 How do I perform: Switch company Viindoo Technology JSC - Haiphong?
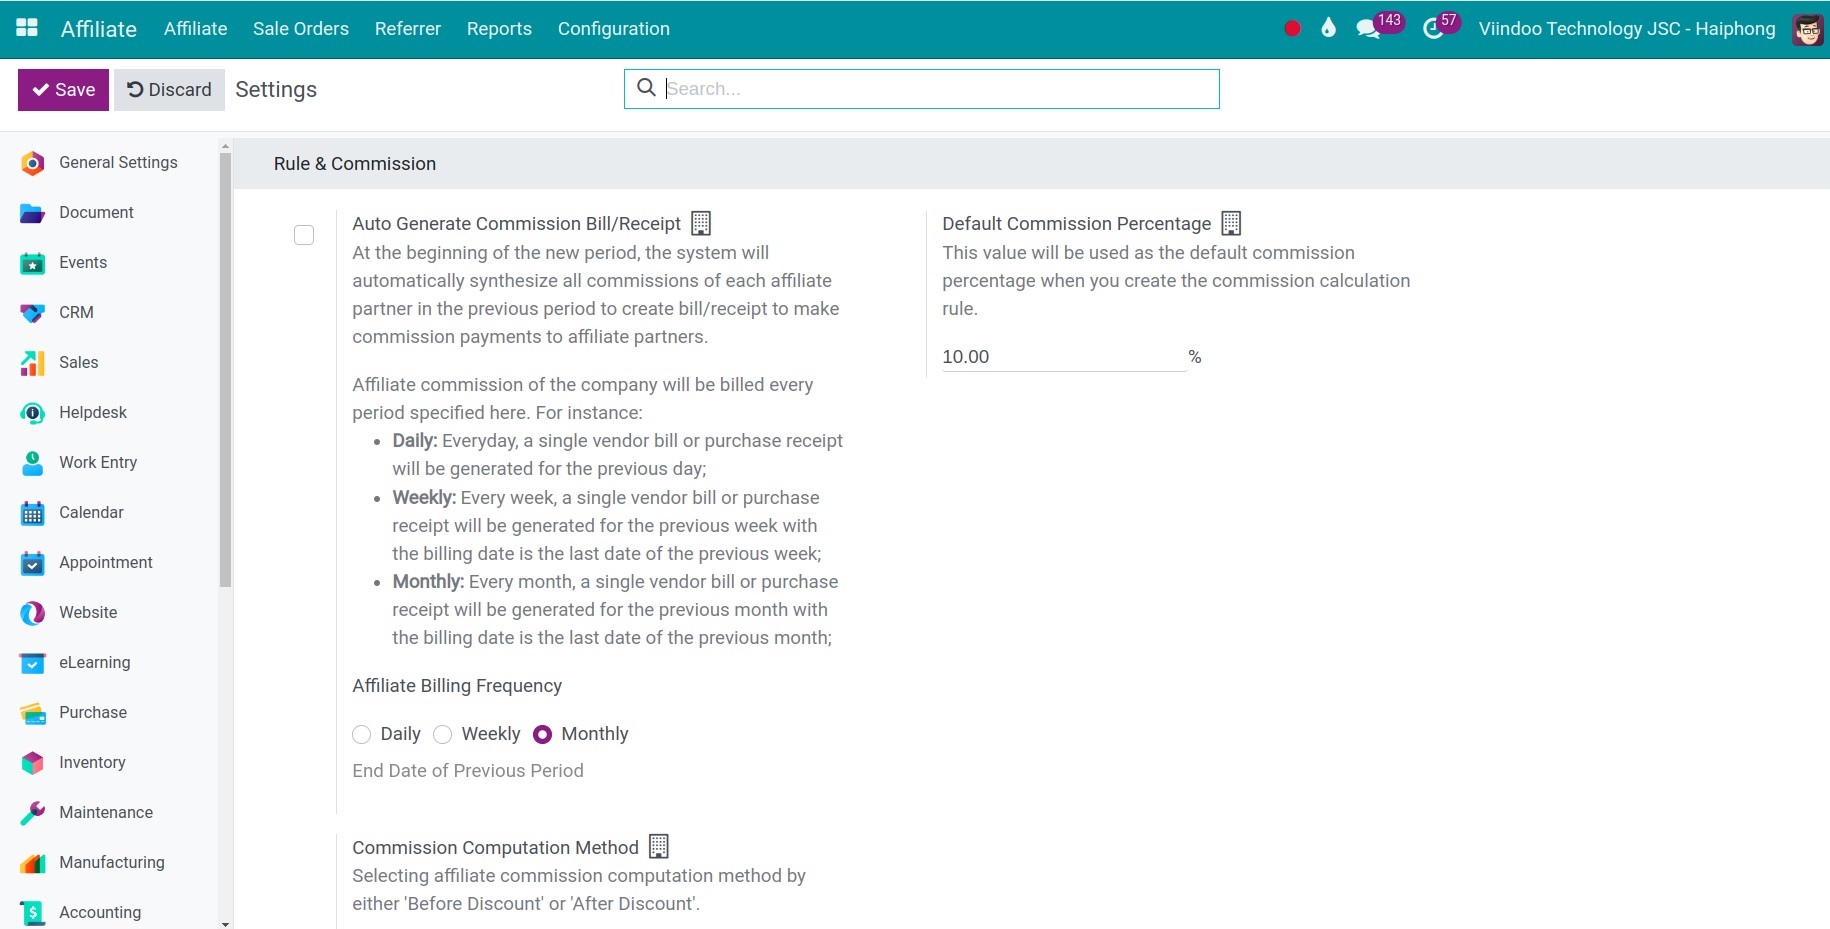click(1627, 29)
